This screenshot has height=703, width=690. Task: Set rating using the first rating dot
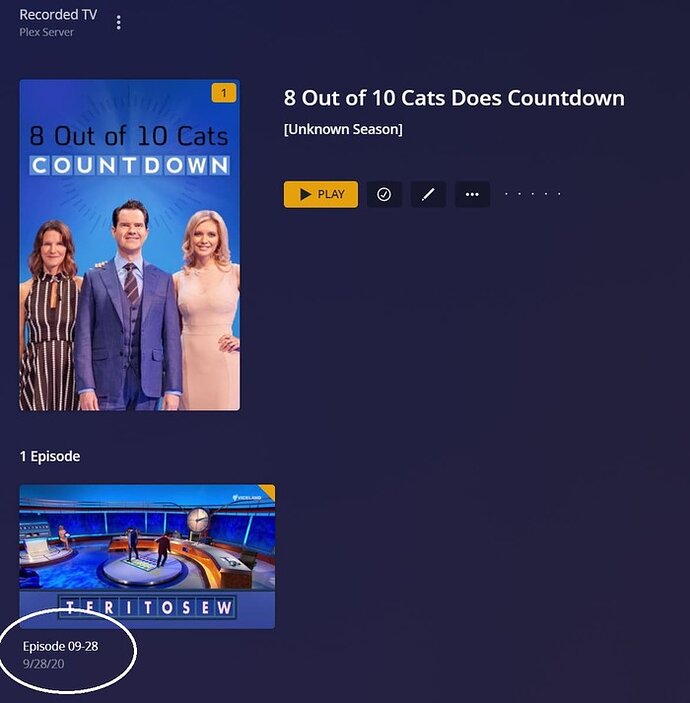[507, 194]
